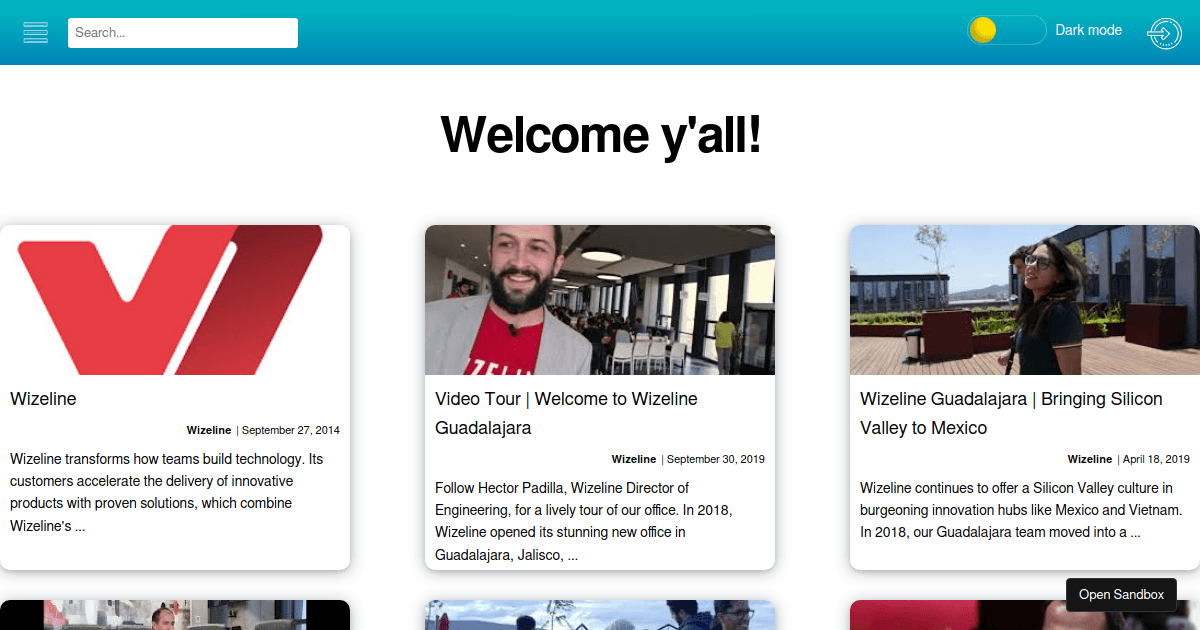Open "Wizeline Guadalajara | Bringing Silicon Valley" title

coord(1011,413)
